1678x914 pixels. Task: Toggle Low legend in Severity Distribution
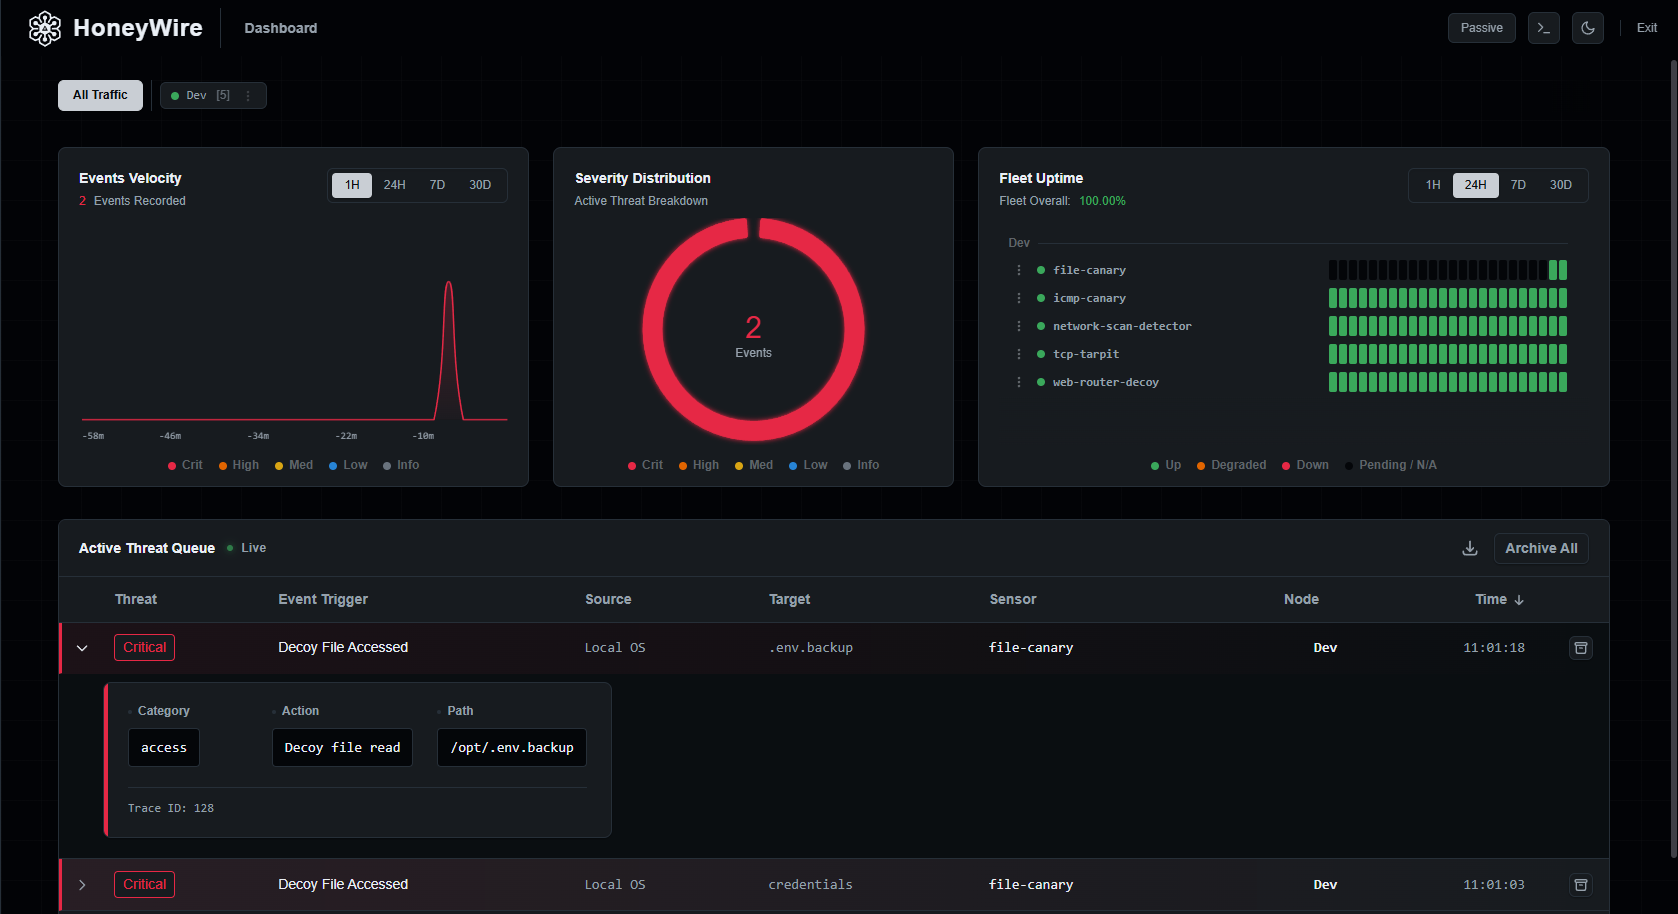(808, 465)
